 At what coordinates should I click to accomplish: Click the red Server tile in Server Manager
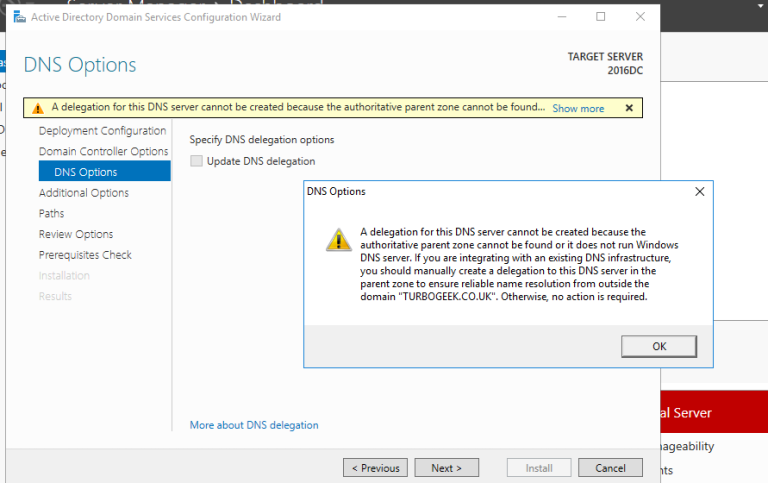click(714, 411)
